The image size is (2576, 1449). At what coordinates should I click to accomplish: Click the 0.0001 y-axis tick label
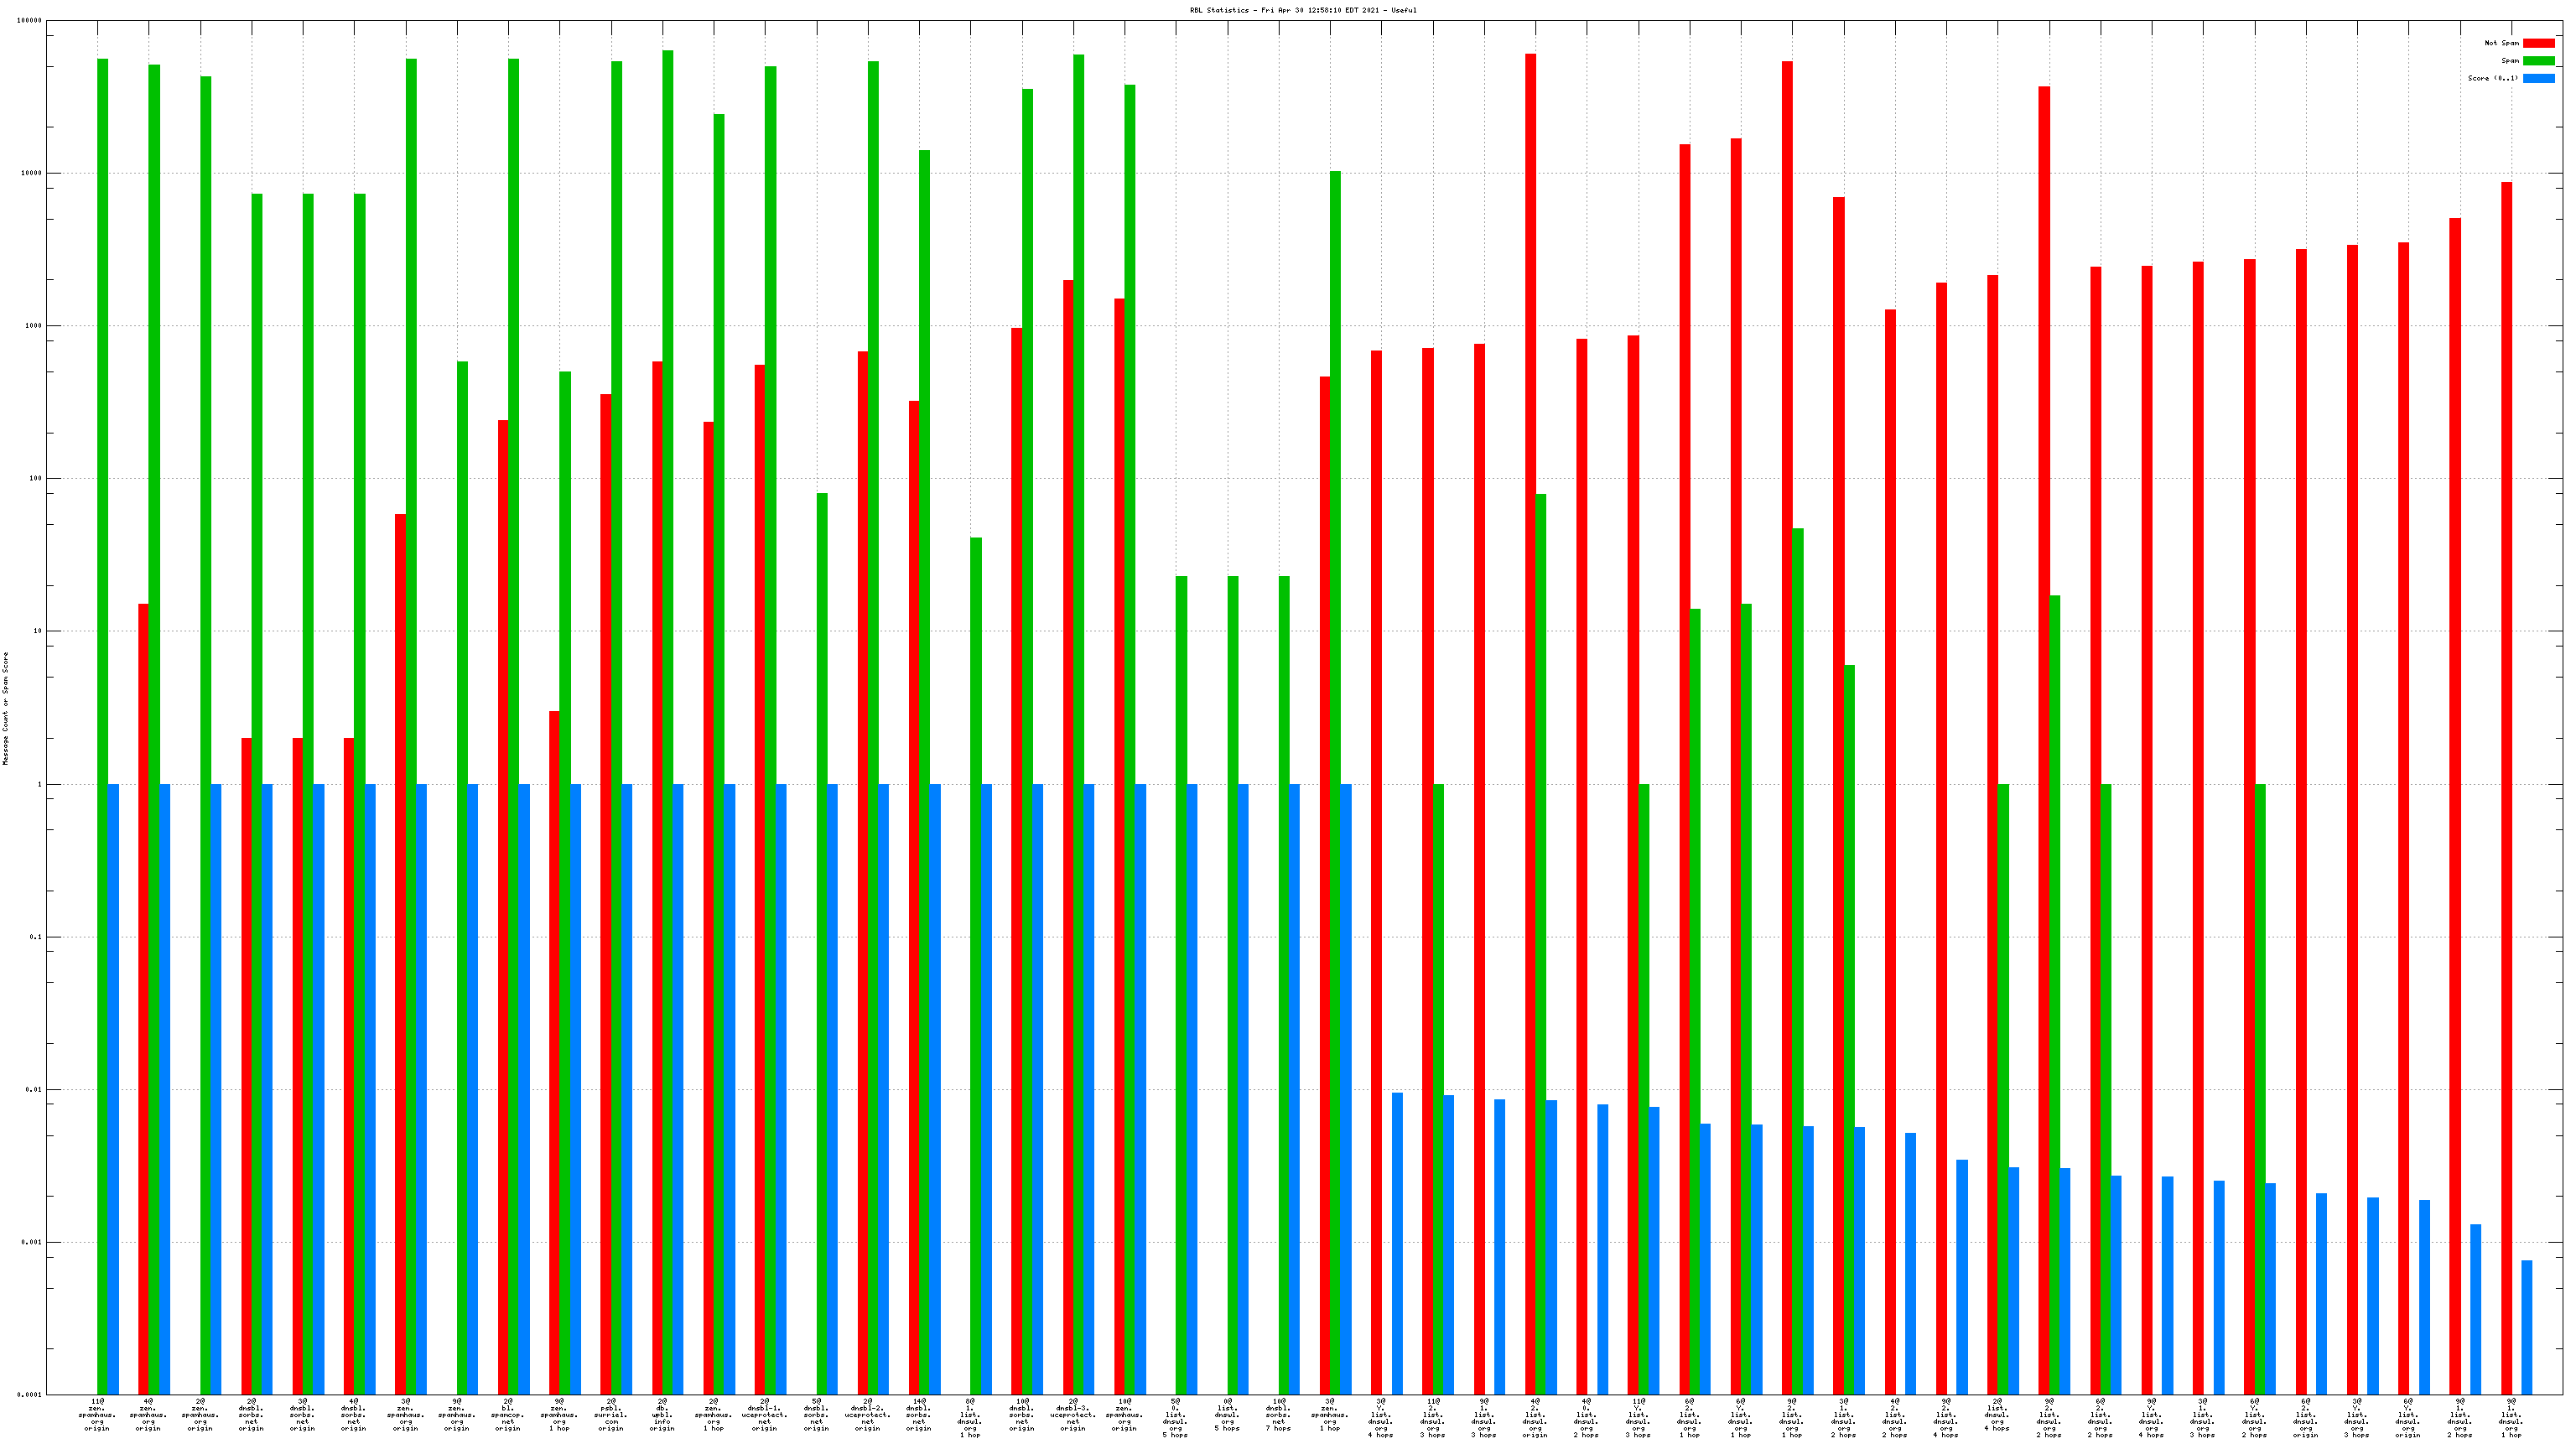[x=29, y=1395]
